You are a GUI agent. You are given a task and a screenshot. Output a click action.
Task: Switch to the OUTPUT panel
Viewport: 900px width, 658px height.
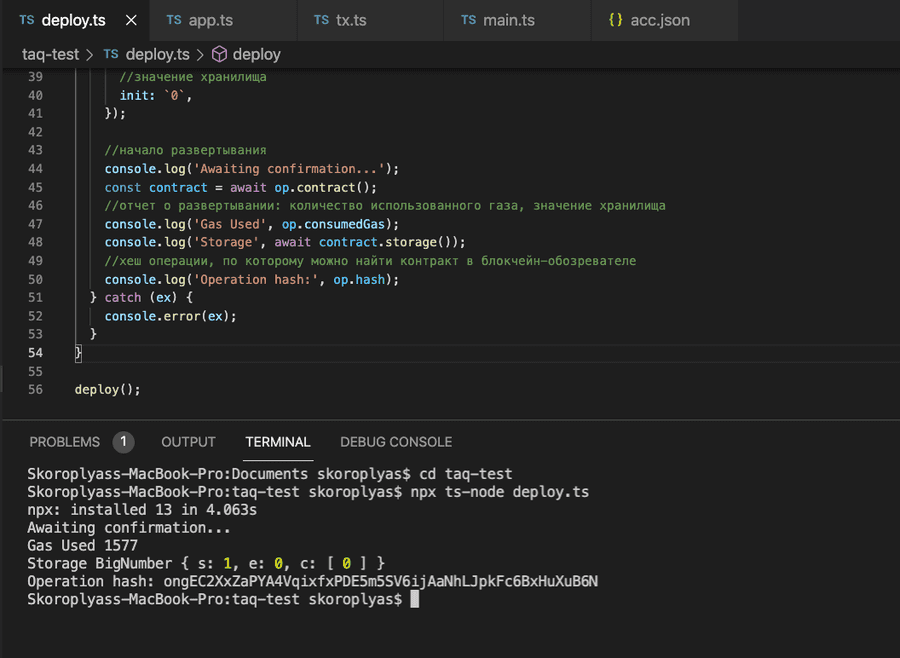[x=188, y=442]
